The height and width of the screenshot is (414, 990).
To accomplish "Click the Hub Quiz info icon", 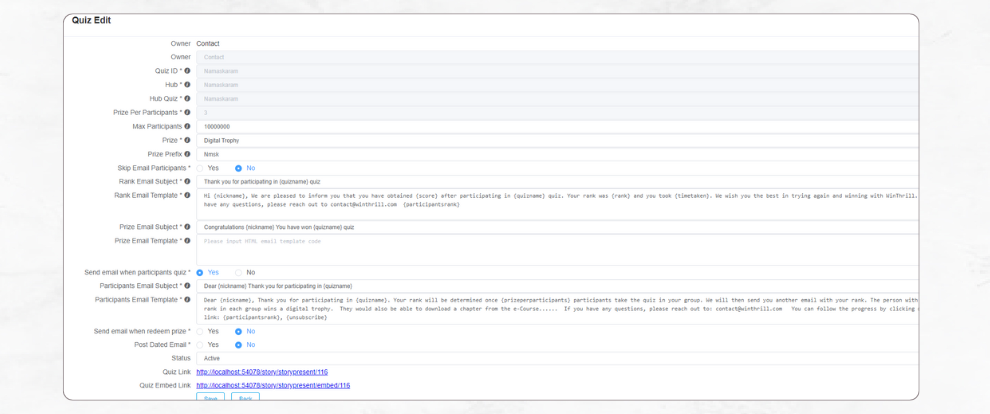I will [187, 99].
